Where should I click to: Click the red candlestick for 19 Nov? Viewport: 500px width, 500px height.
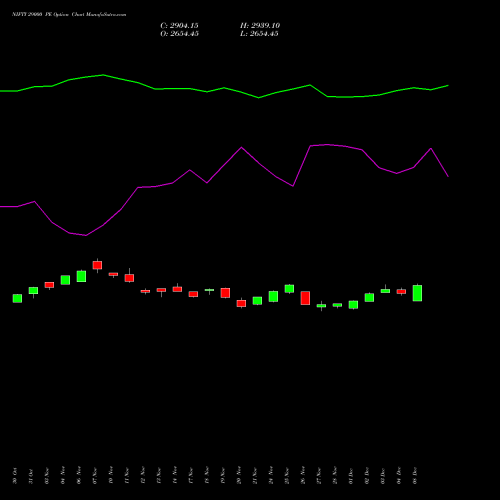(225, 293)
